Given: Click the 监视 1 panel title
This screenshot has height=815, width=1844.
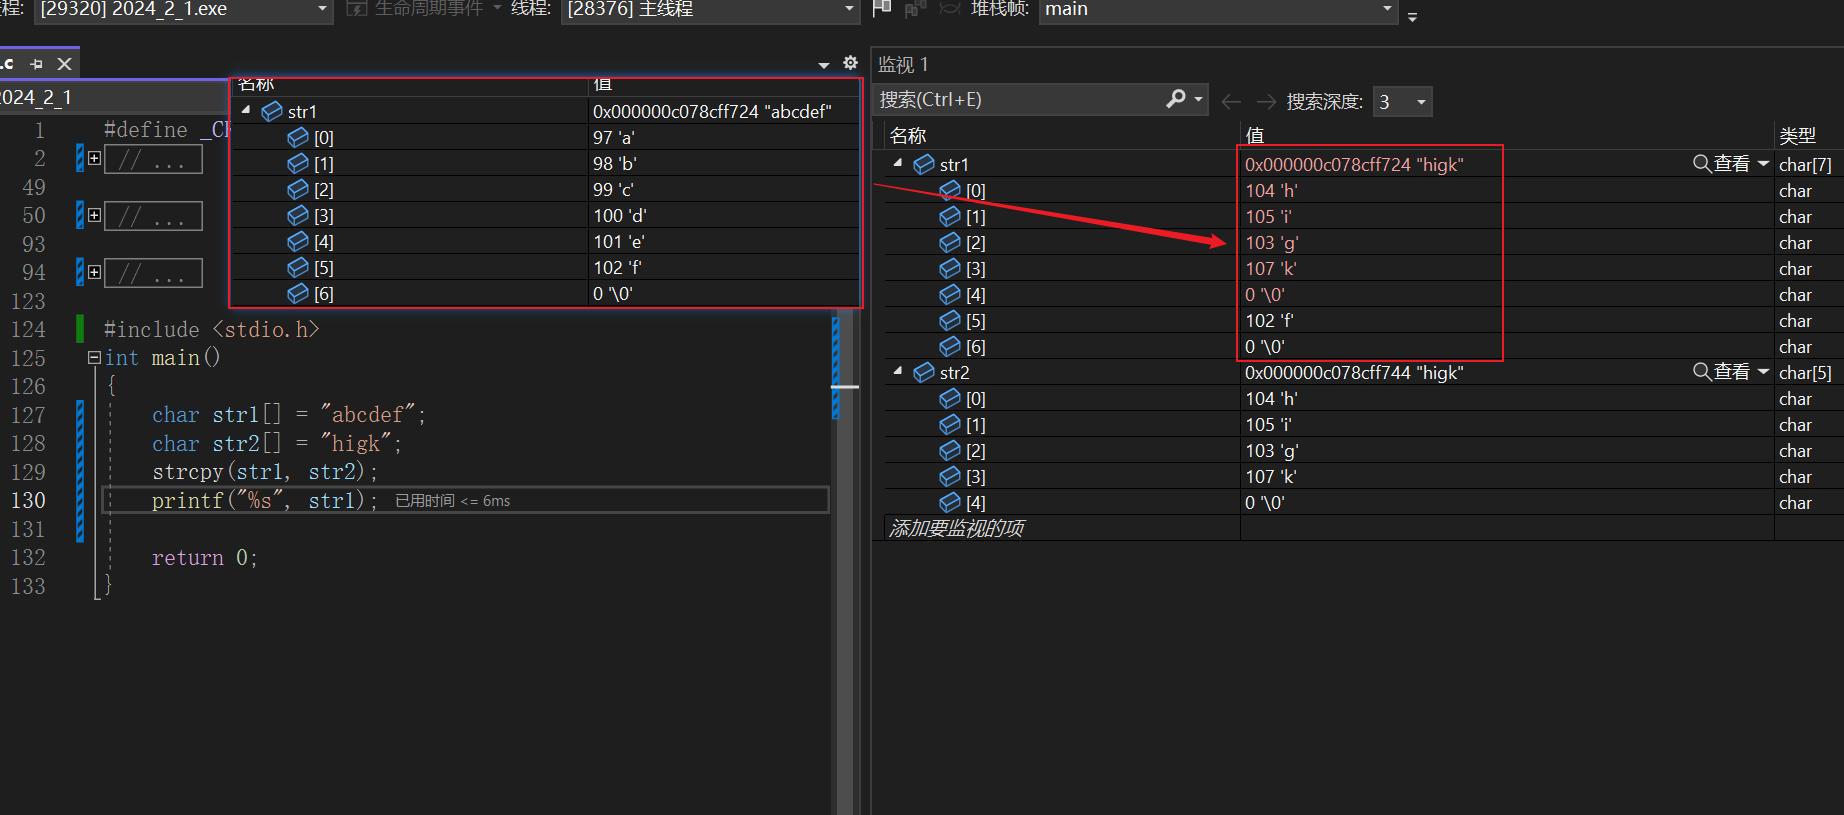Looking at the screenshot, I should [x=903, y=65].
